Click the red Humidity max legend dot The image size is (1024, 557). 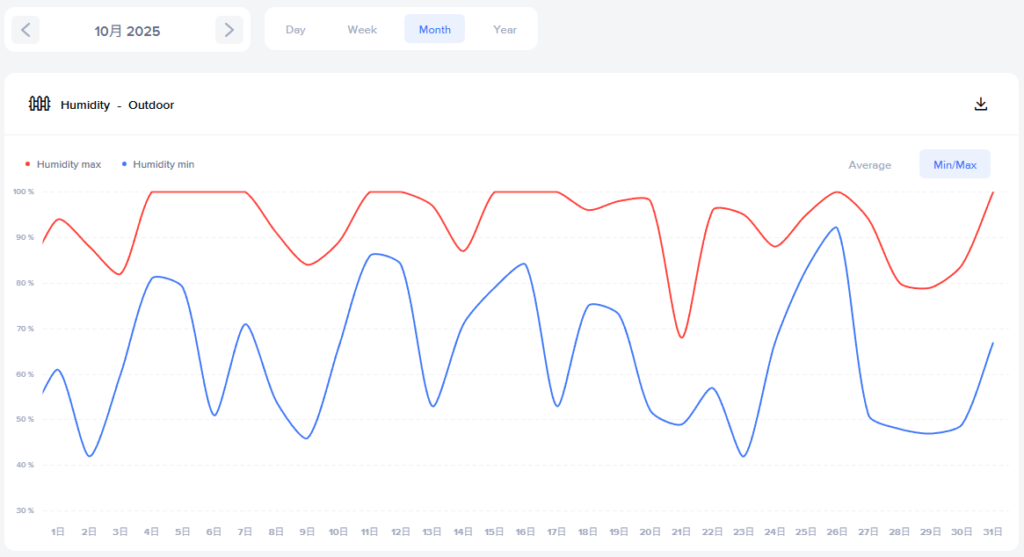28,164
